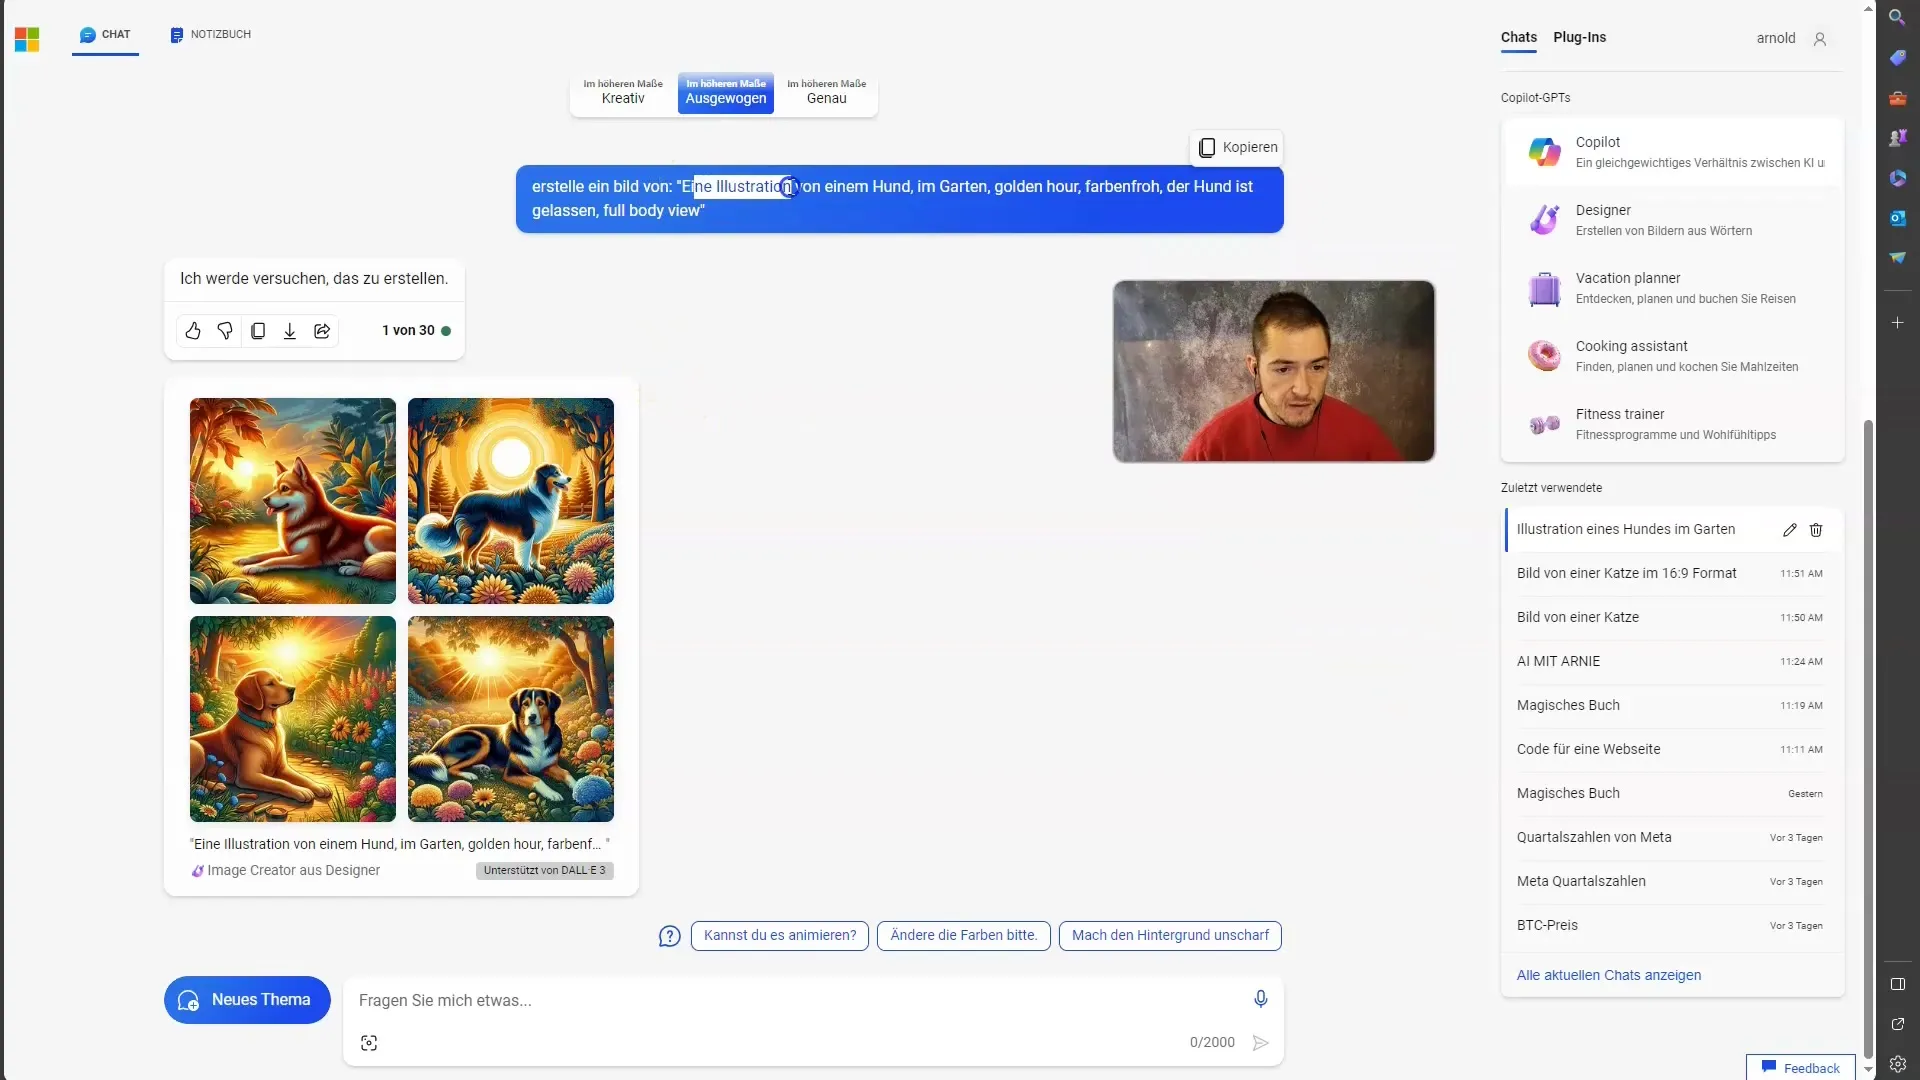Open the Copilot-GPTs dropdown menu
The width and height of the screenshot is (1920, 1080).
(x=1536, y=96)
